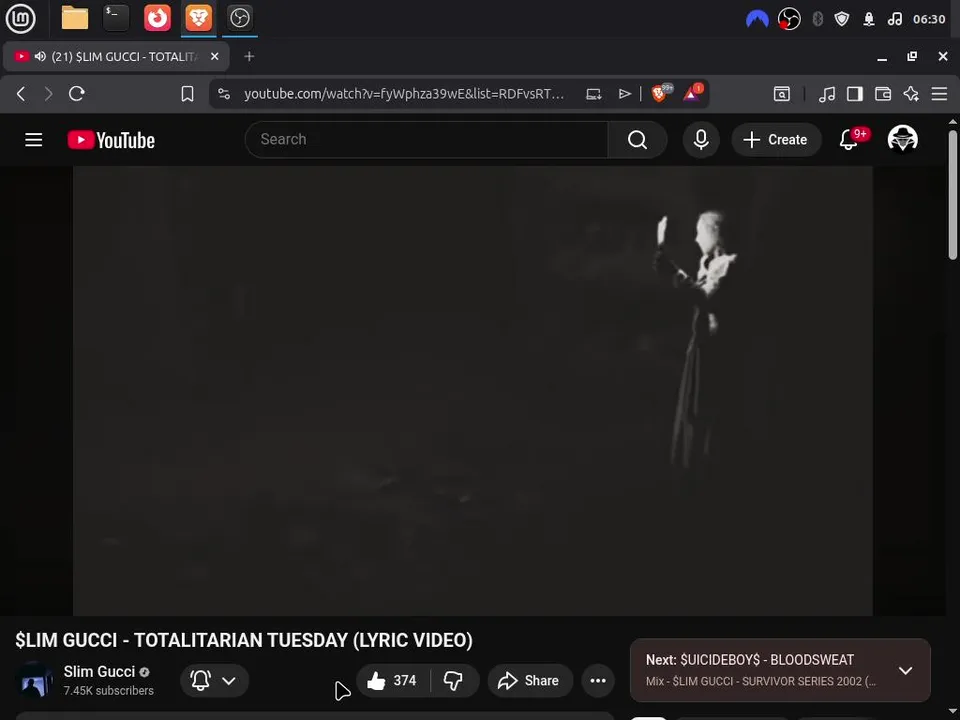
Task: Open the Brave playlist music note icon
Action: click(827, 94)
